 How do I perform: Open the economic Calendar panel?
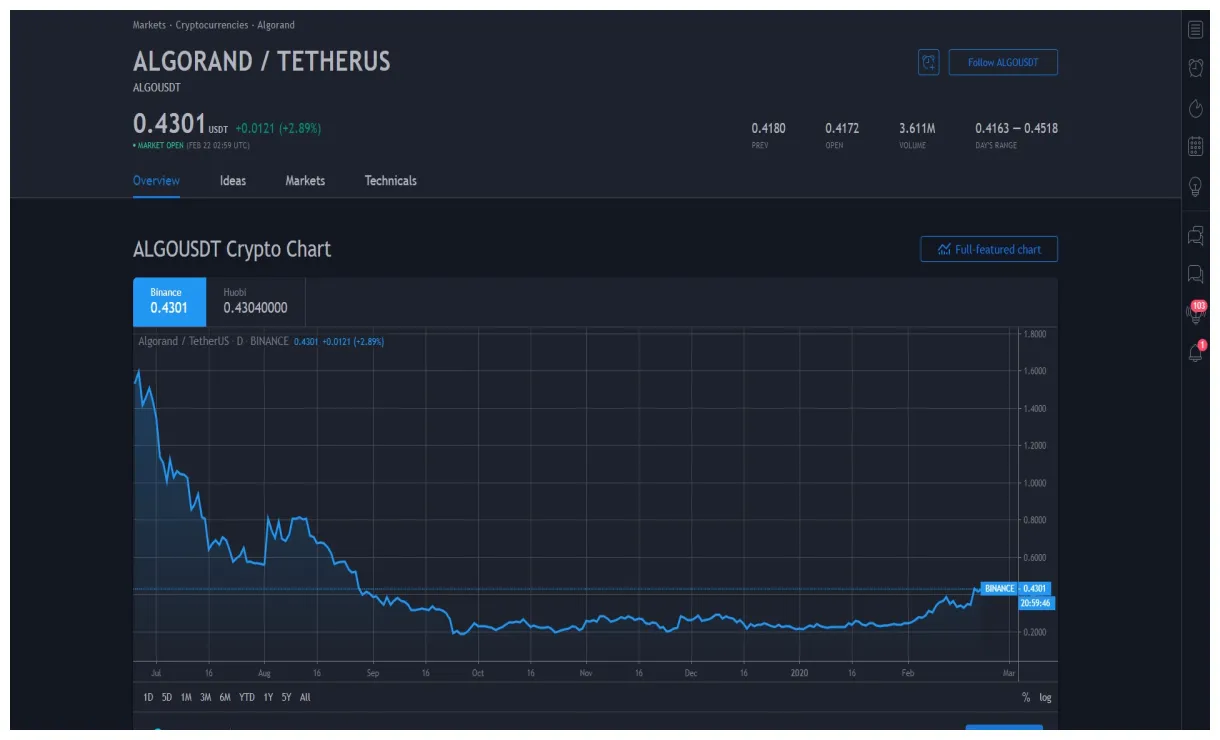[x=1195, y=148]
